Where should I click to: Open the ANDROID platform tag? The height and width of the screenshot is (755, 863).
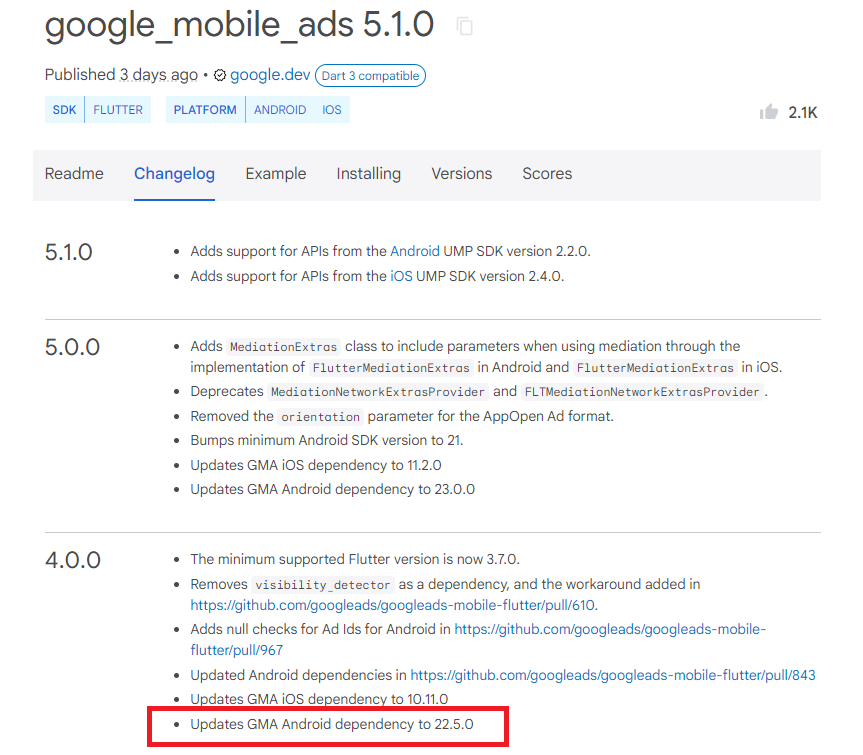[280, 110]
